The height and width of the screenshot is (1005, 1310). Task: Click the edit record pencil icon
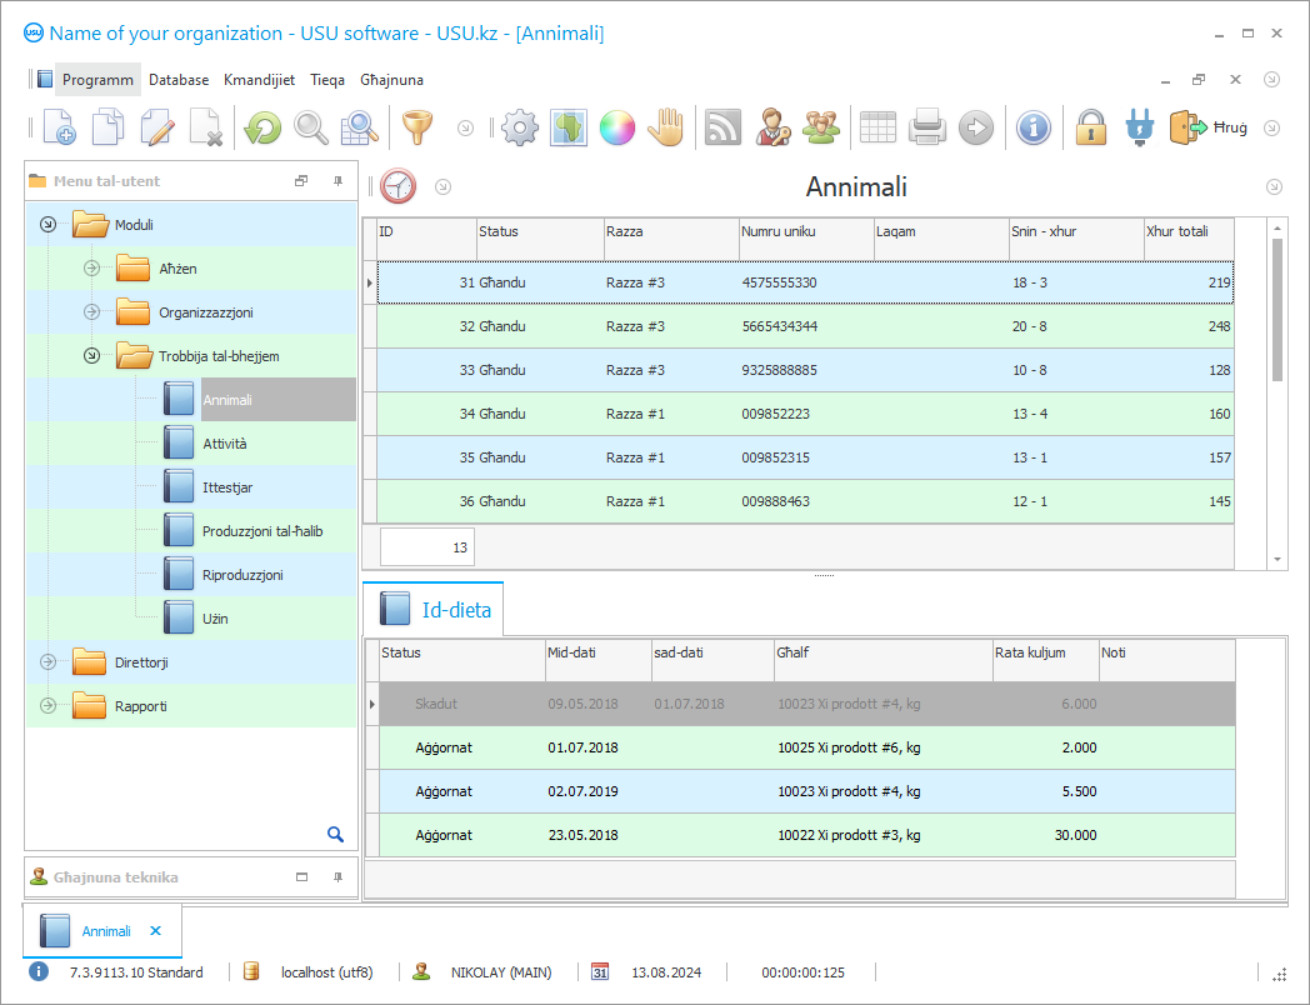pos(157,128)
